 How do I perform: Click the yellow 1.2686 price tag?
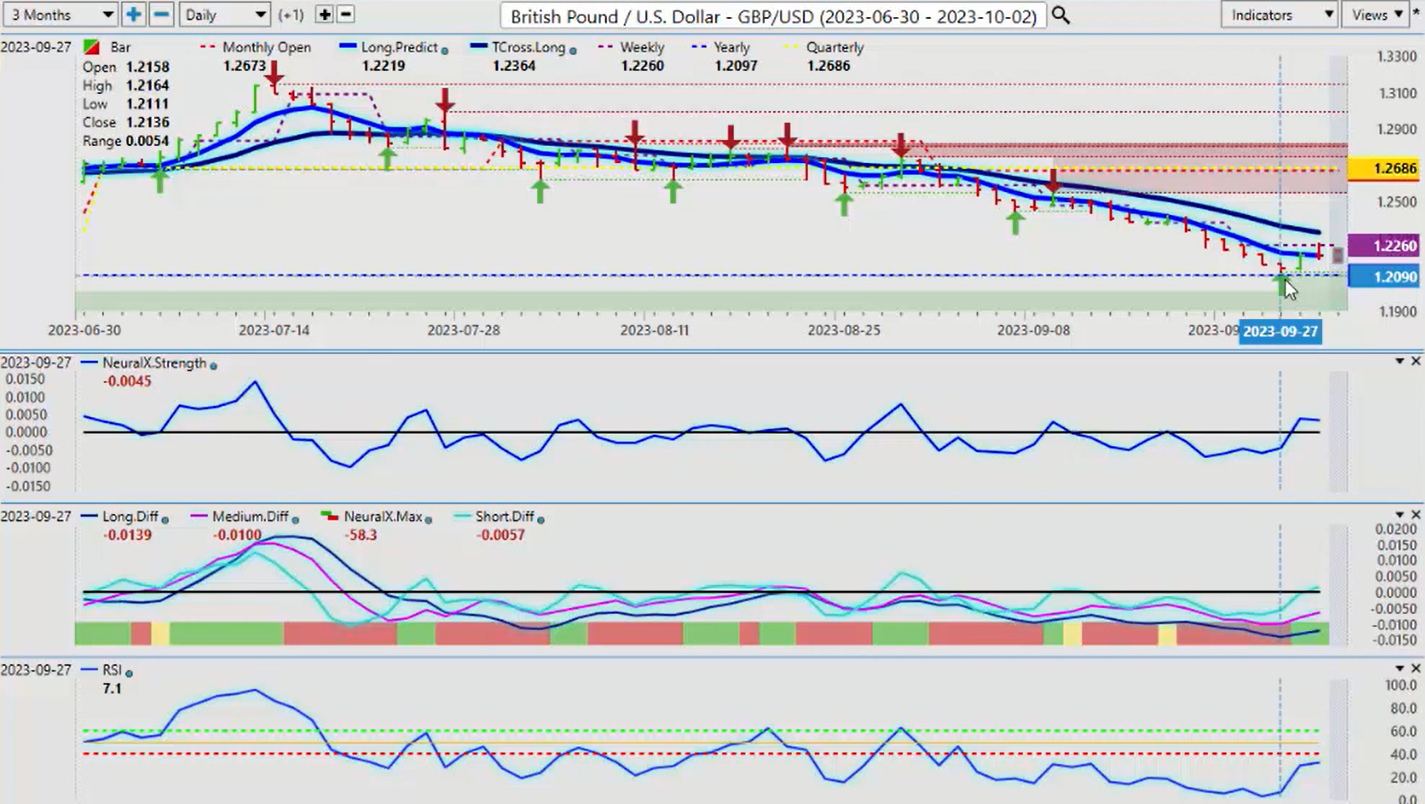[x=1385, y=169]
